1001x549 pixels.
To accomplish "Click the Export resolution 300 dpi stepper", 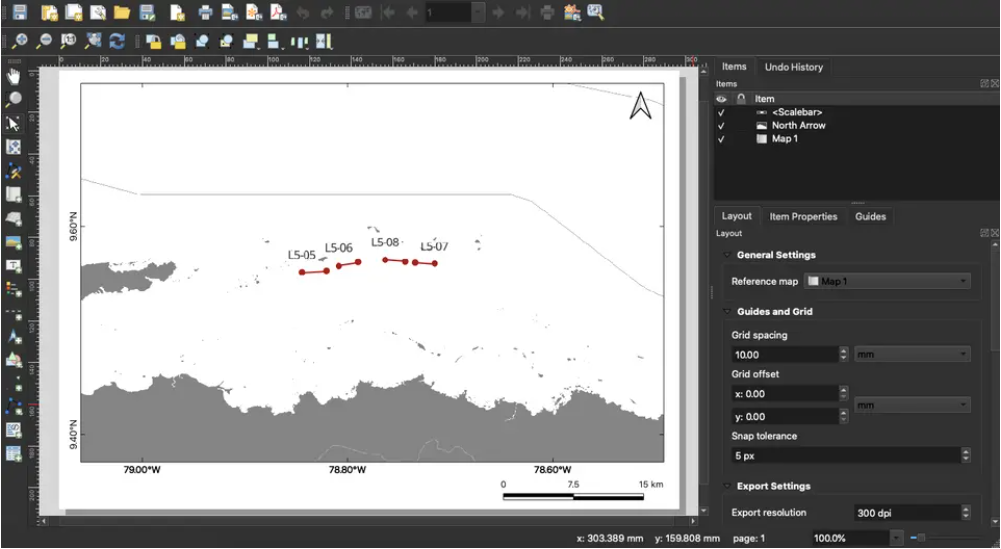I will (x=966, y=513).
